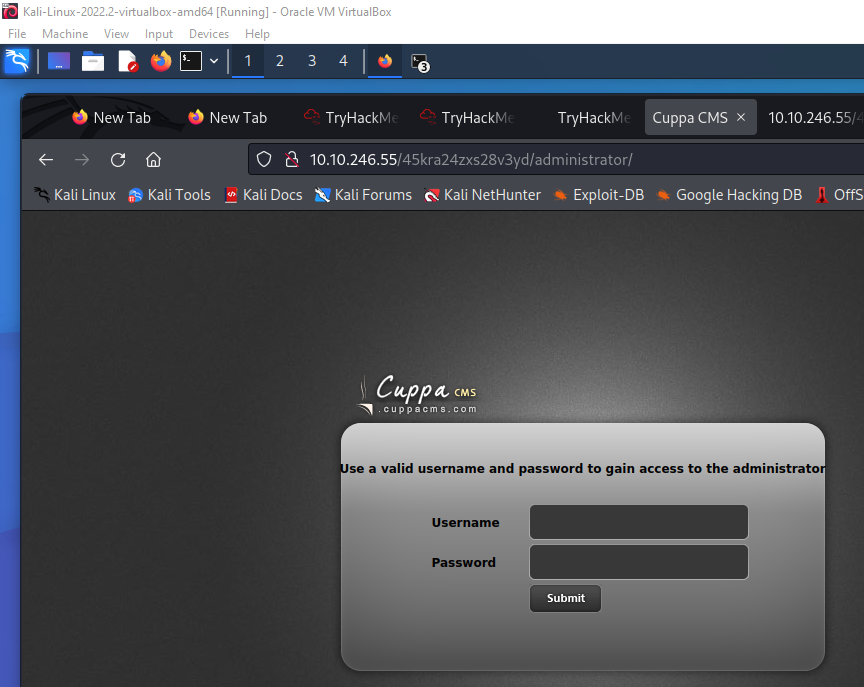This screenshot has width=864, height=687.
Task: Open the tracking protection shield icon
Action: 264,160
